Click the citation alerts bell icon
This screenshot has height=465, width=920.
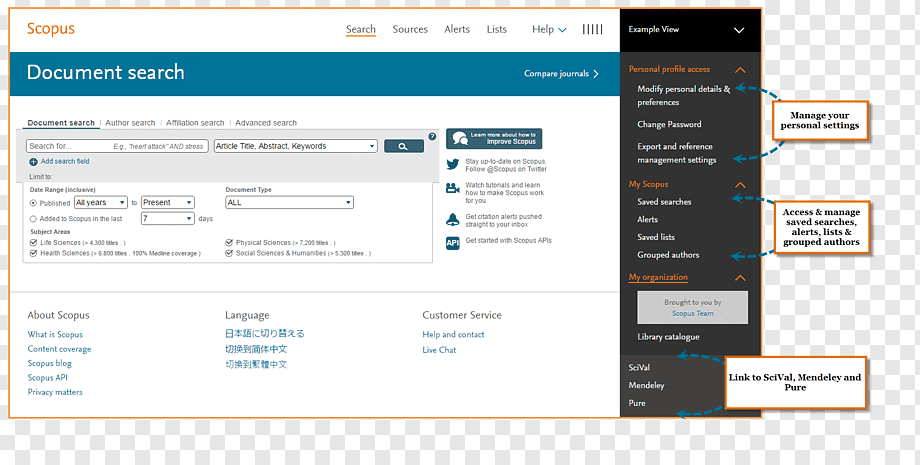452,220
